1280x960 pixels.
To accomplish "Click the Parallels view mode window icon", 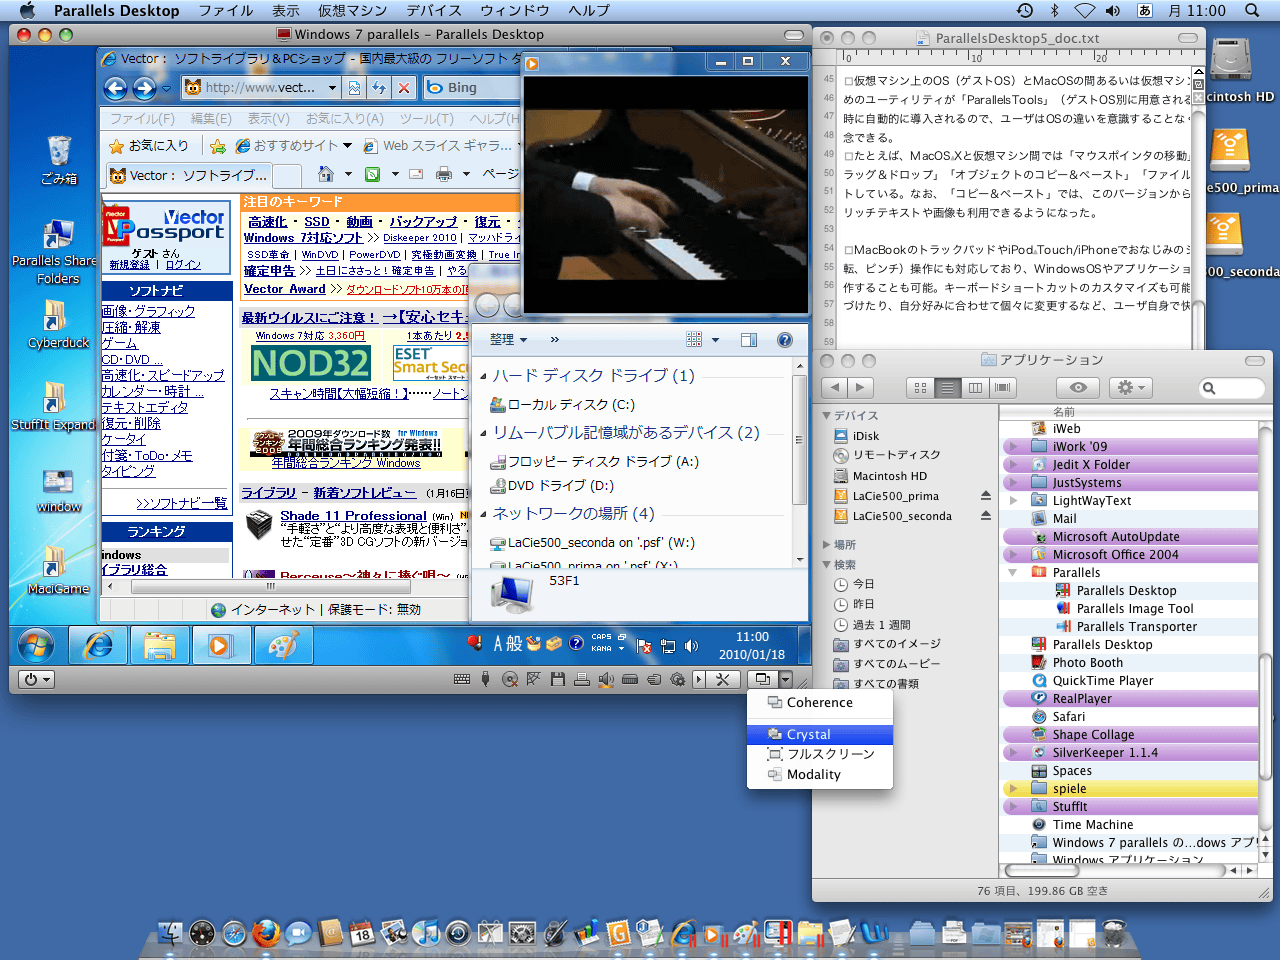I will [762, 679].
